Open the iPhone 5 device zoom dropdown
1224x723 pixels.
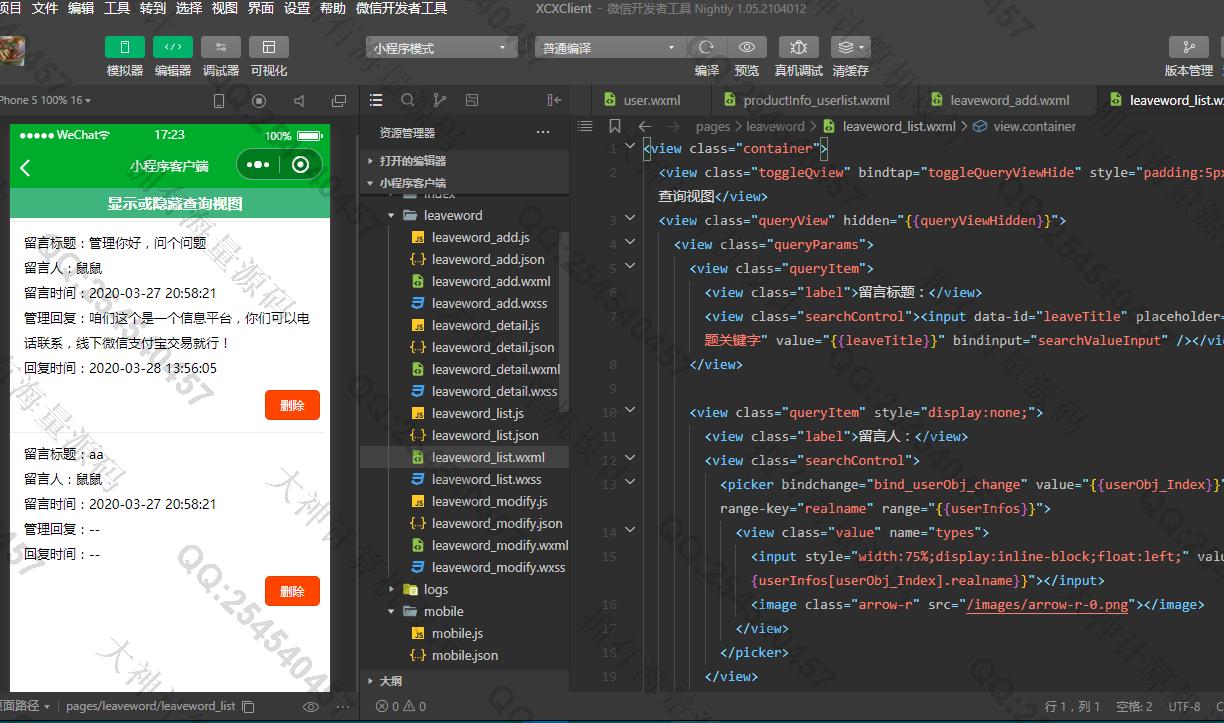click(45, 100)
